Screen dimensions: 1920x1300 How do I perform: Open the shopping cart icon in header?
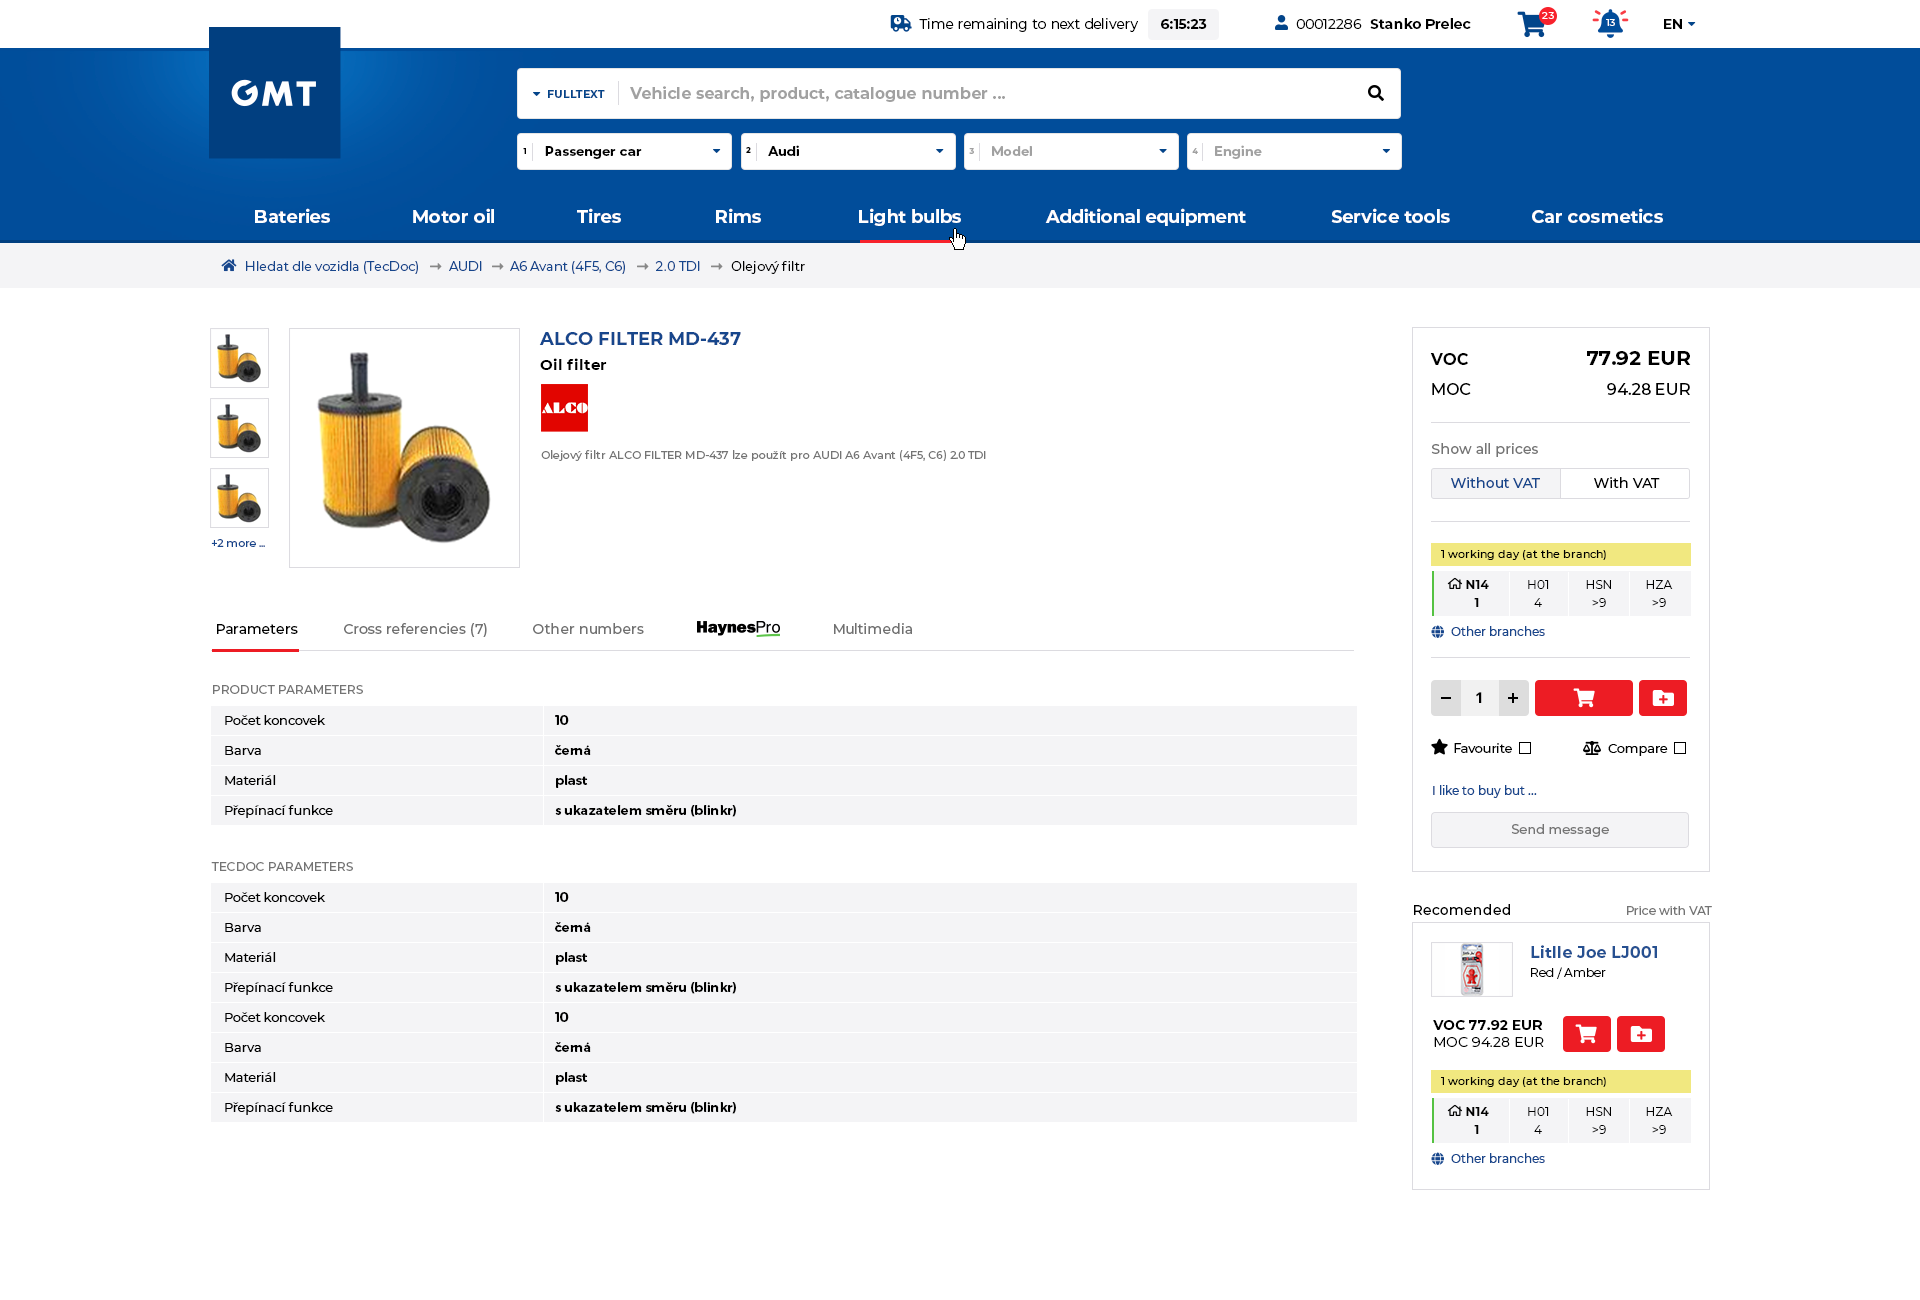(1534, 23)
